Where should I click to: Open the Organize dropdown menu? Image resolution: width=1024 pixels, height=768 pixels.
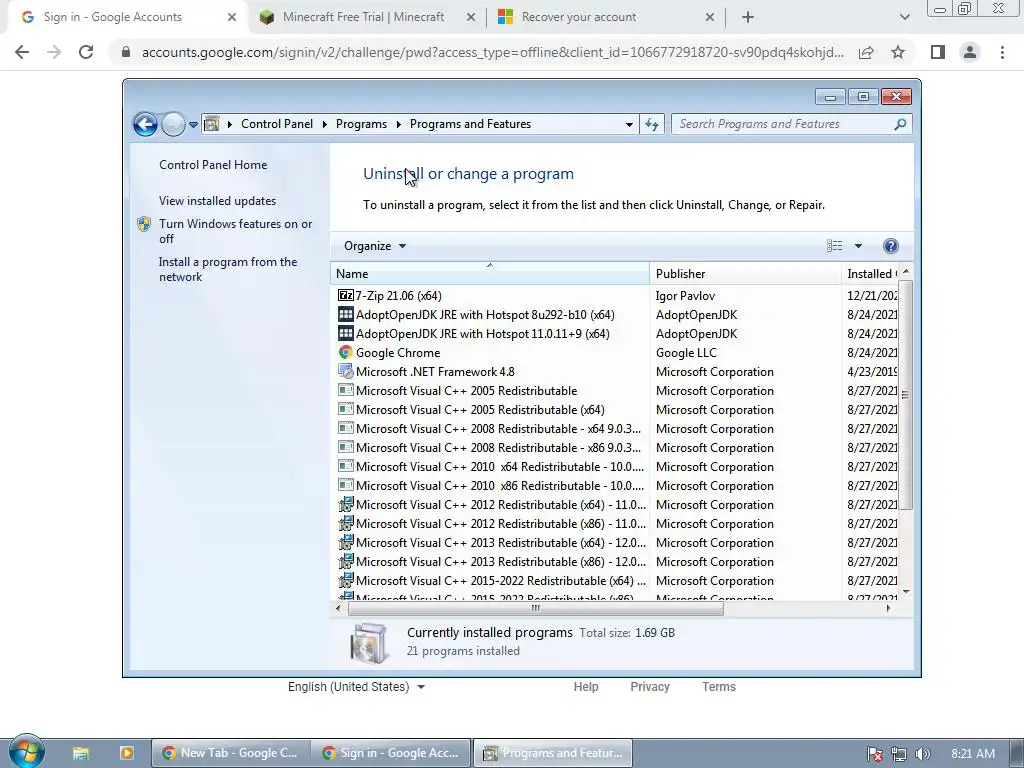pyautogui.click(x=375, y=246)
